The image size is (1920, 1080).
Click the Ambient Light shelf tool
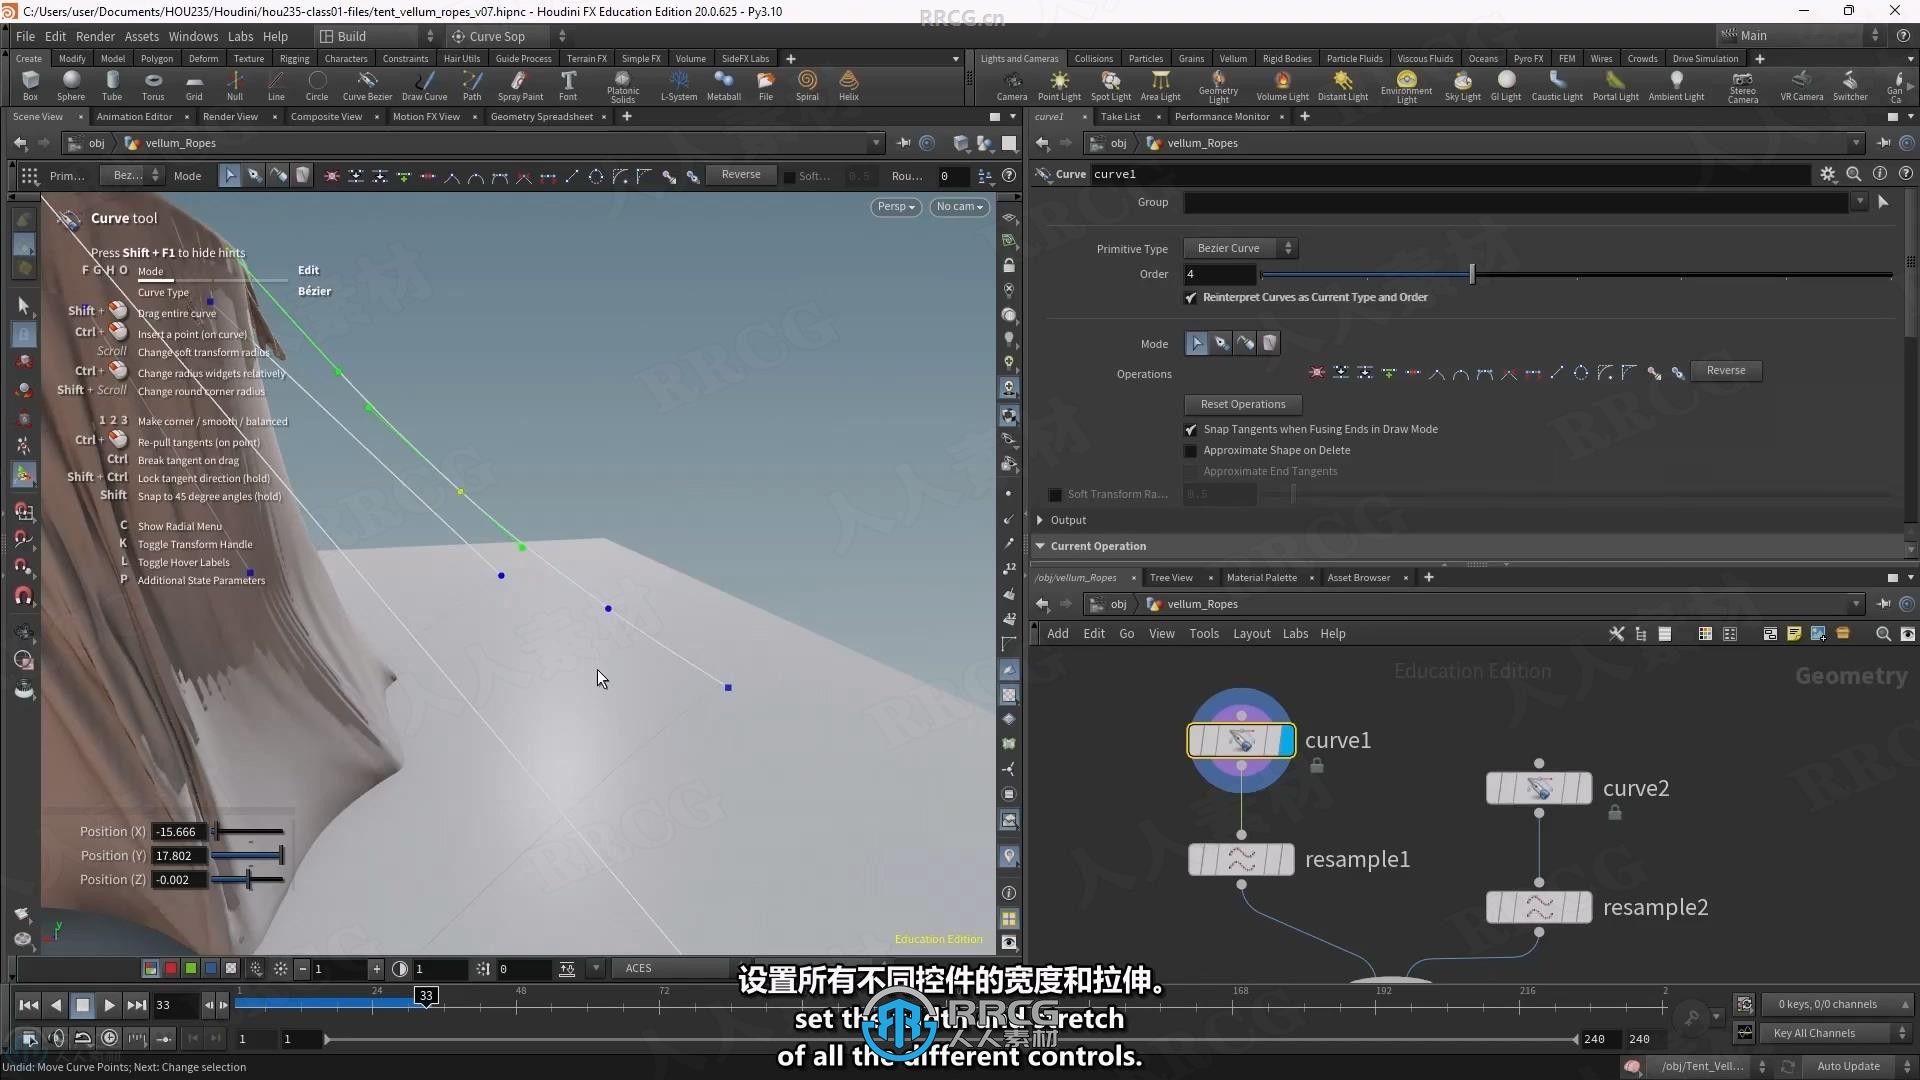point(1677,86)
